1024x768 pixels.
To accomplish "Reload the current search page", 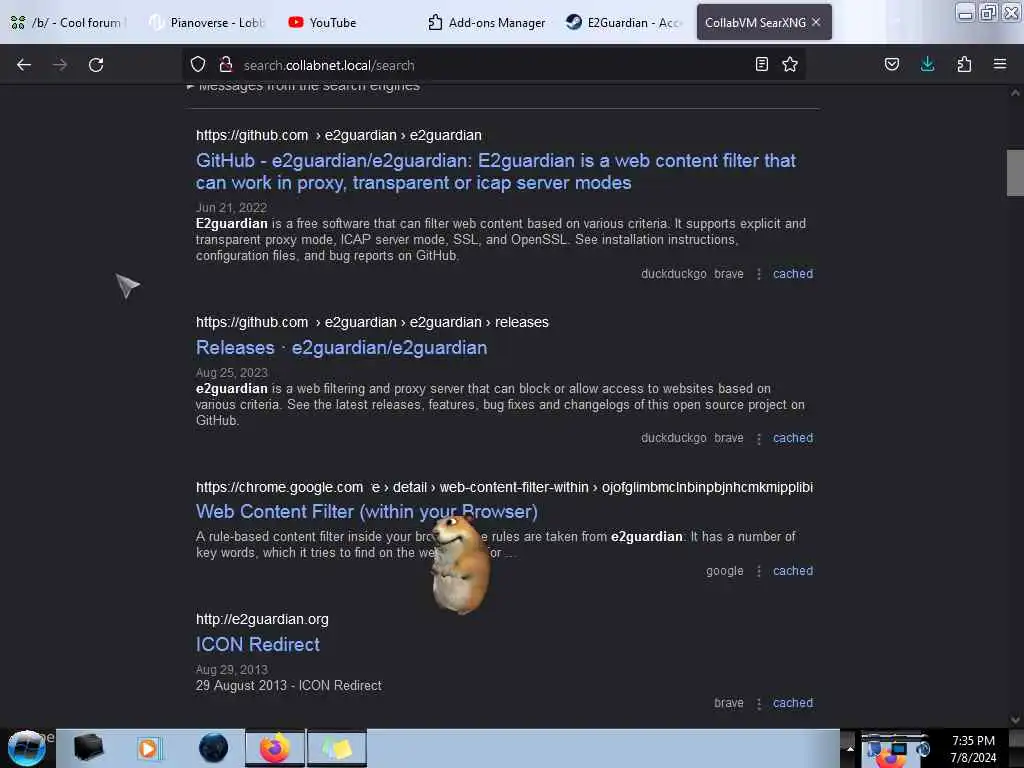I will coord(96,65).
